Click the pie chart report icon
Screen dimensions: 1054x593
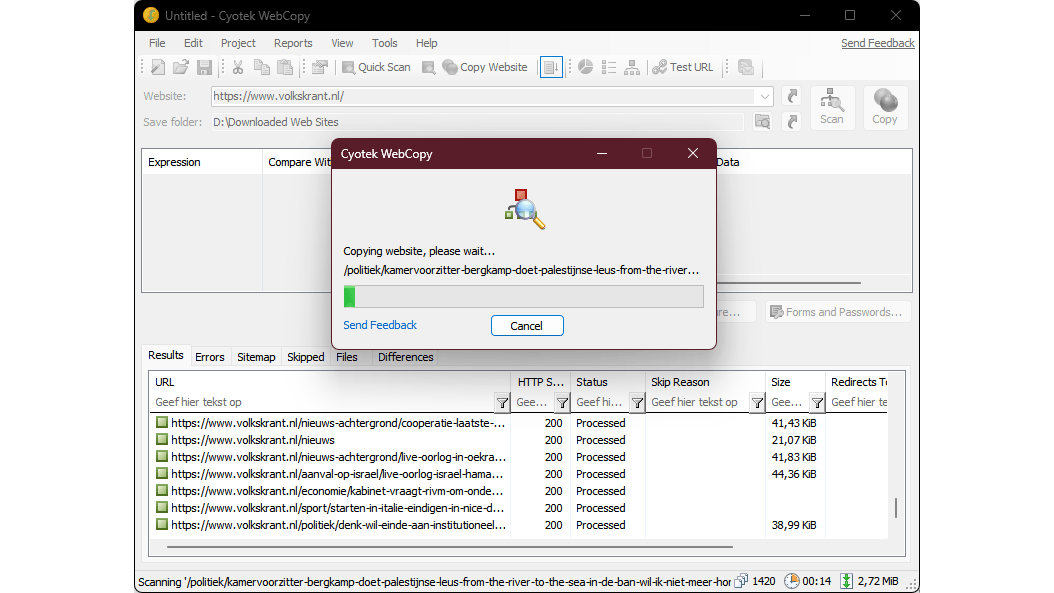[585, 67]
